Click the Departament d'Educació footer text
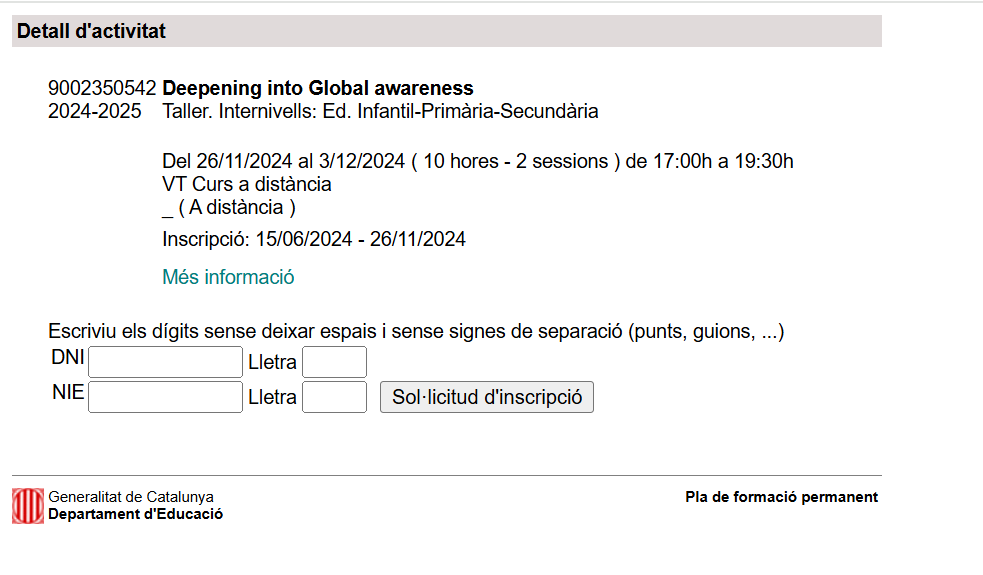The width and height of the screenshot is (983, 575). (x=135, y=514)
